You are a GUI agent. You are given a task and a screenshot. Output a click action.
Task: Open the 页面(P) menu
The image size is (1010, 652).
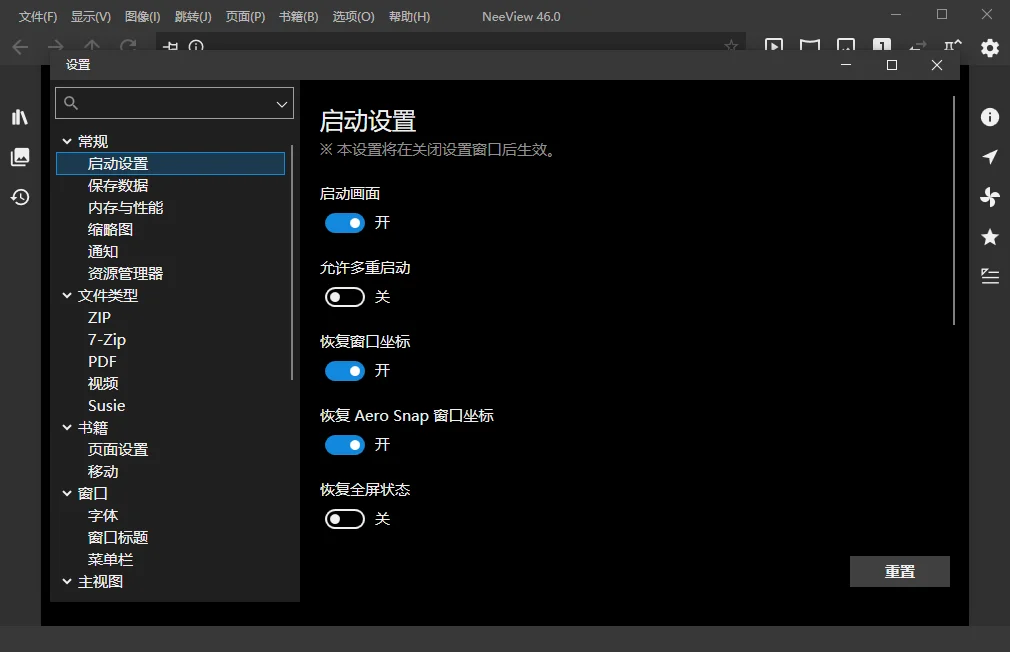tap(245, 17)
